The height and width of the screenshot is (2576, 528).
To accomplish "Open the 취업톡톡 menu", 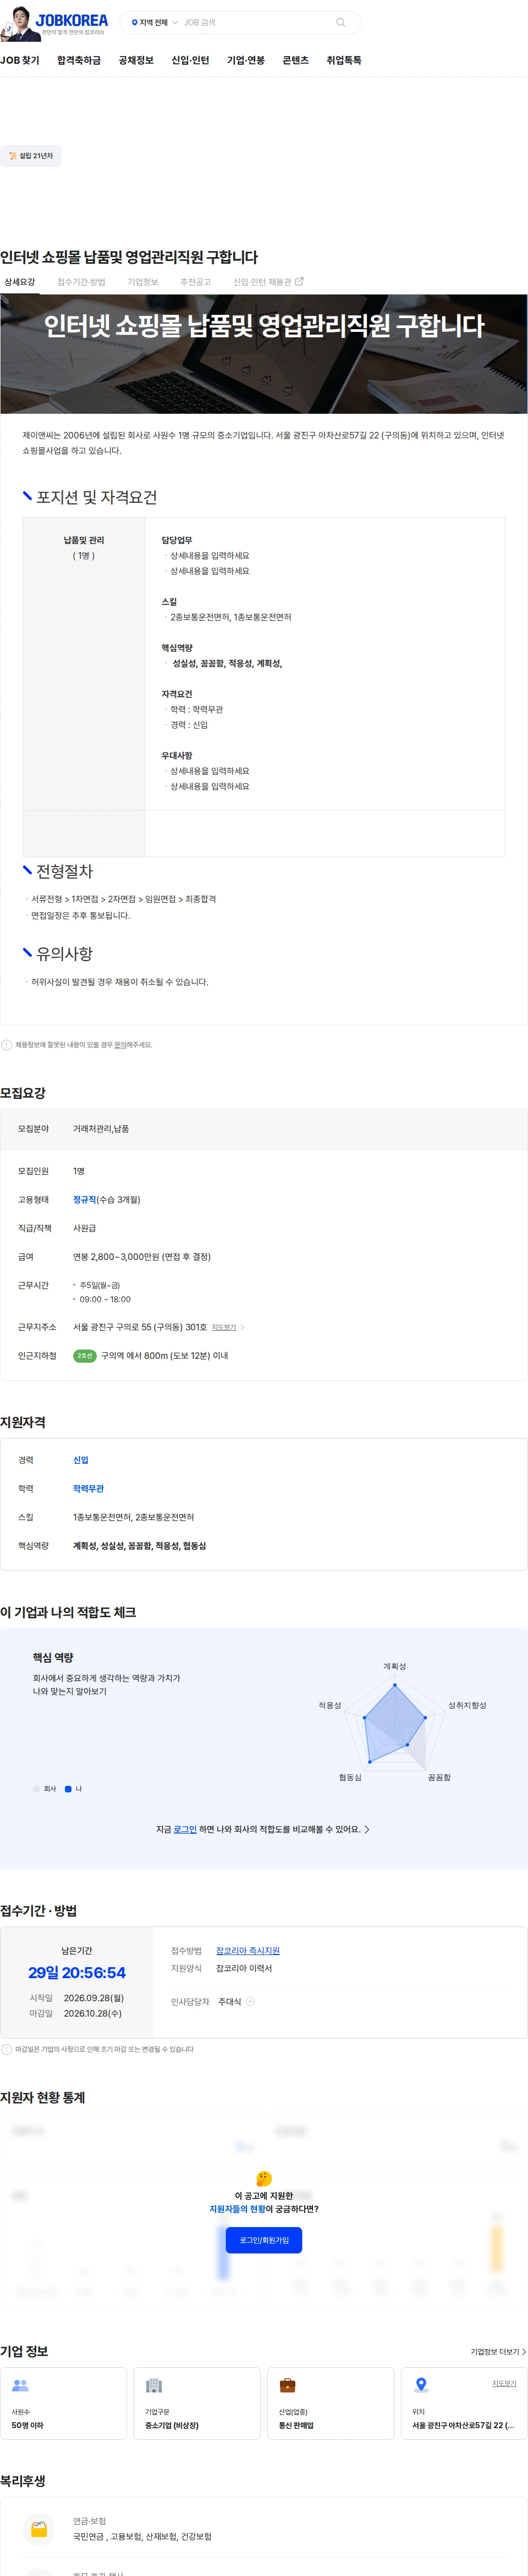I will pos(344,61).
